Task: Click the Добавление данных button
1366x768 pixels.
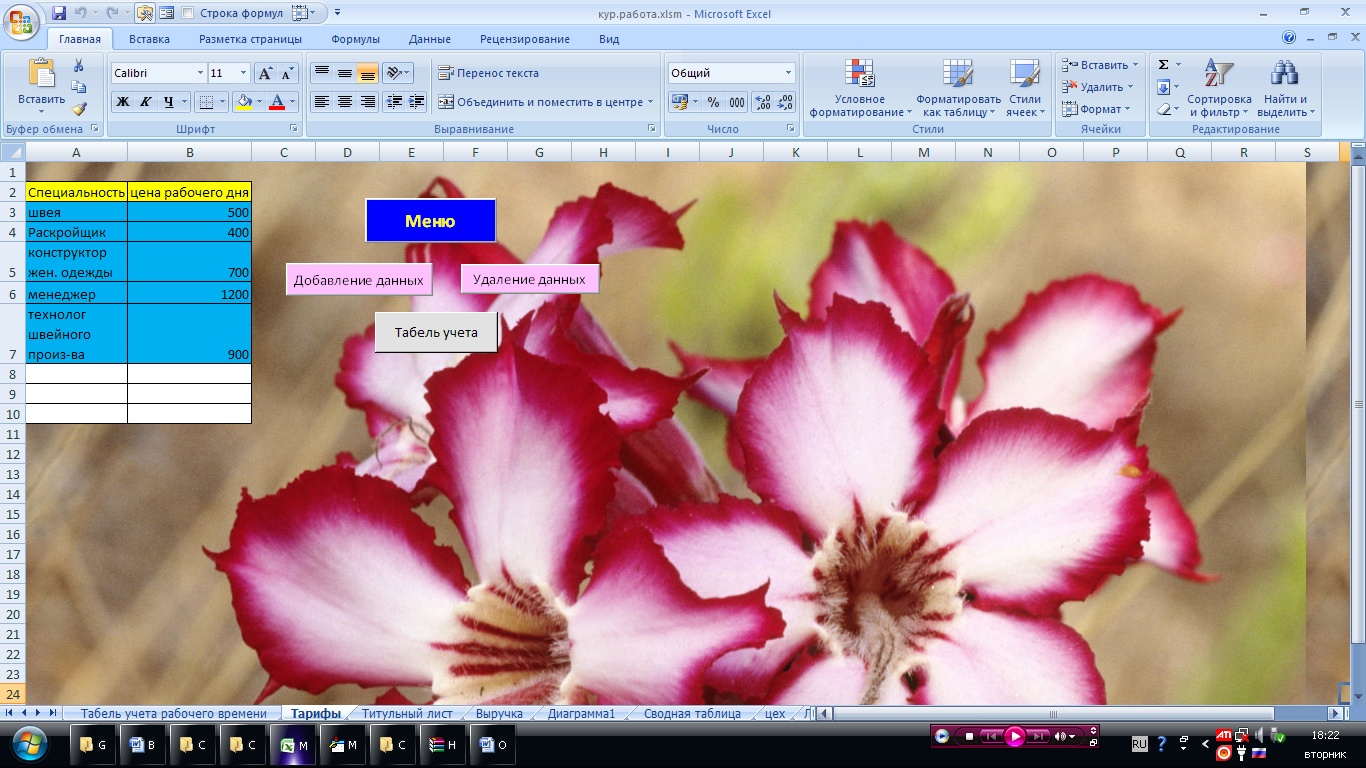Action: [358, 280]
